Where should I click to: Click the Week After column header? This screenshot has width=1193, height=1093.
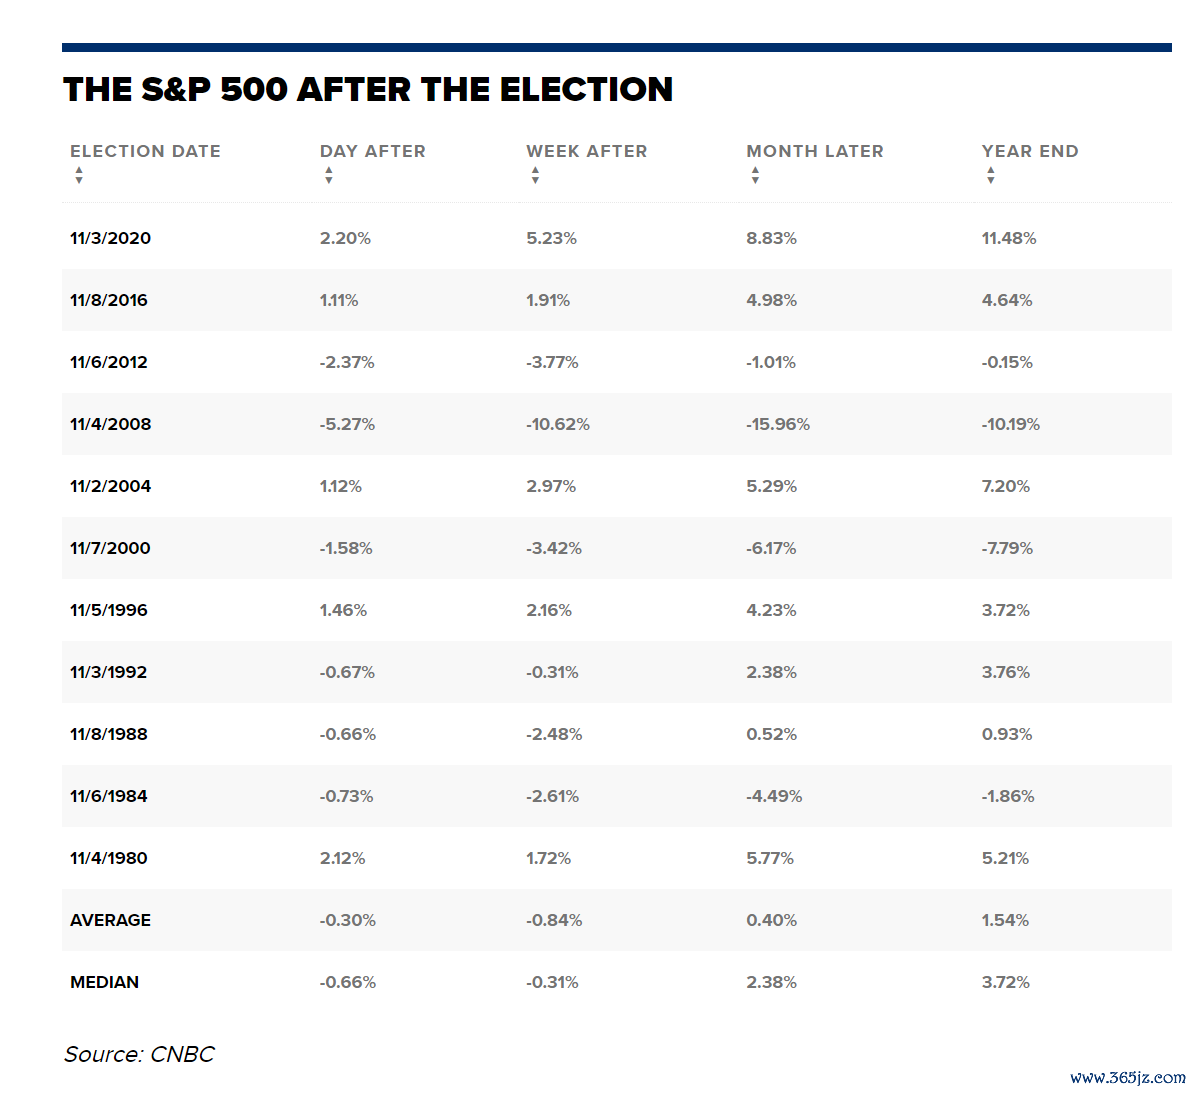[587, 151]
